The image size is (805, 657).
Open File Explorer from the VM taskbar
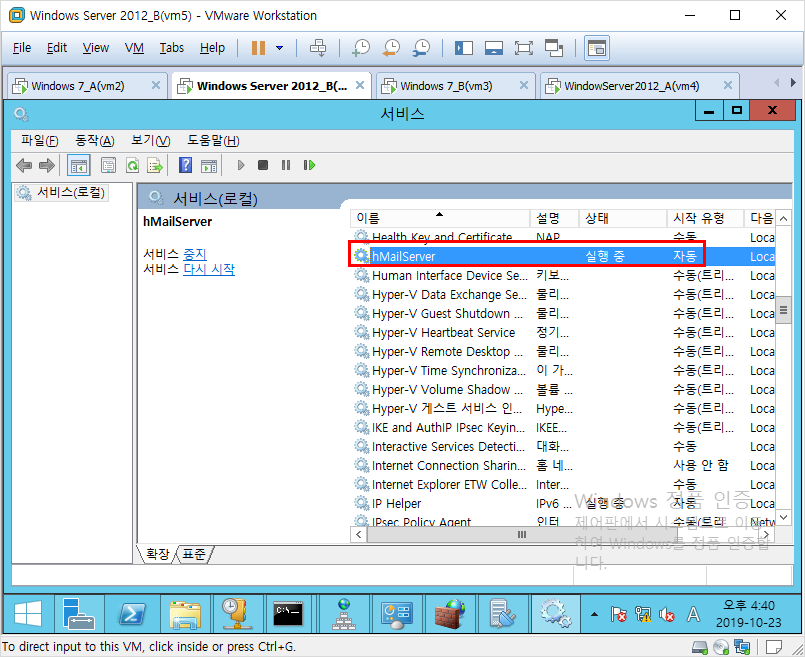(185, 614)
